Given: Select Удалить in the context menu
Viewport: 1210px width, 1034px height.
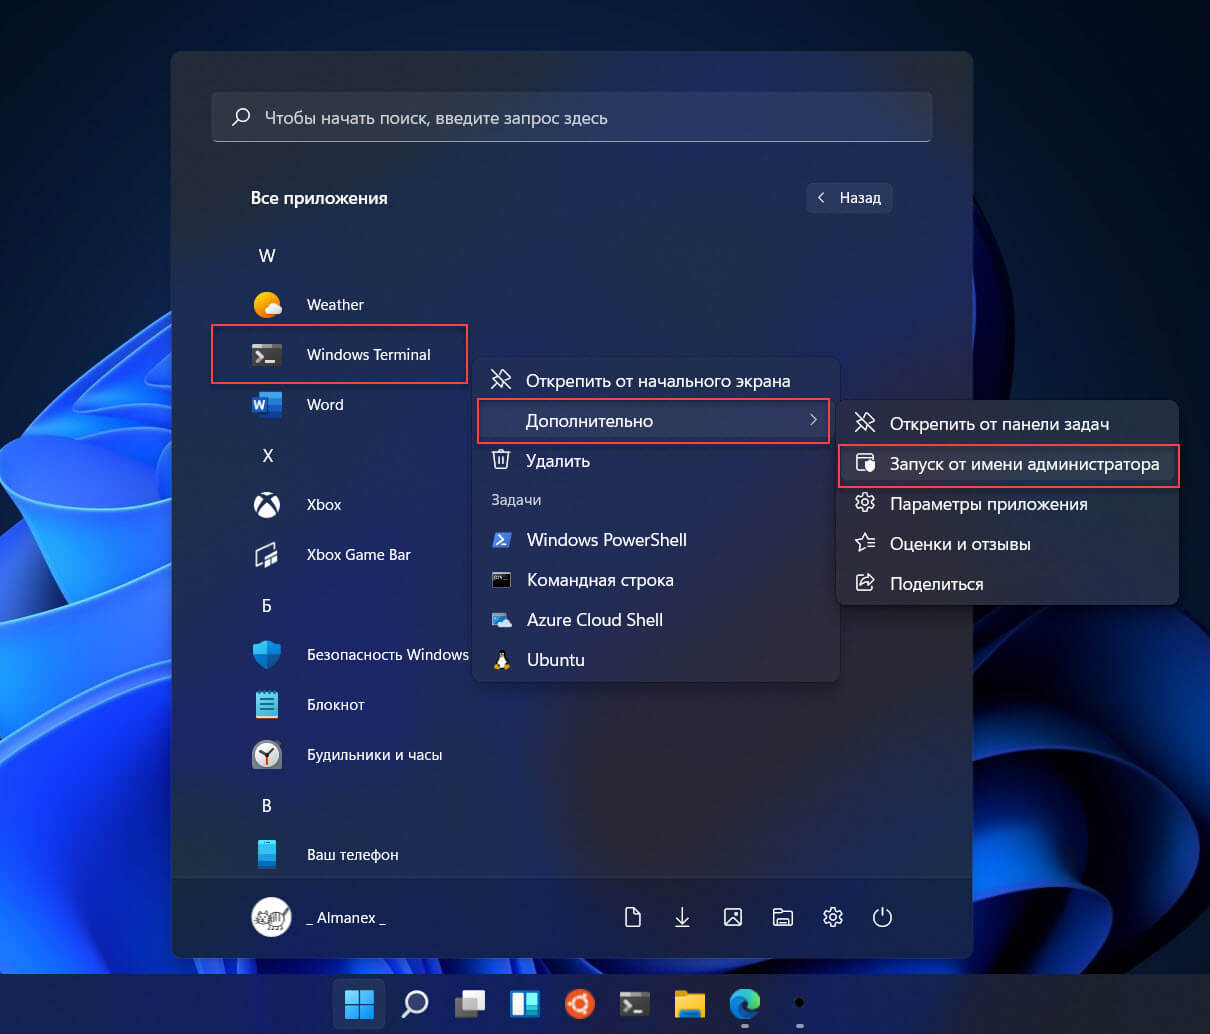Looking at the screenshot, I should (656, 461).
